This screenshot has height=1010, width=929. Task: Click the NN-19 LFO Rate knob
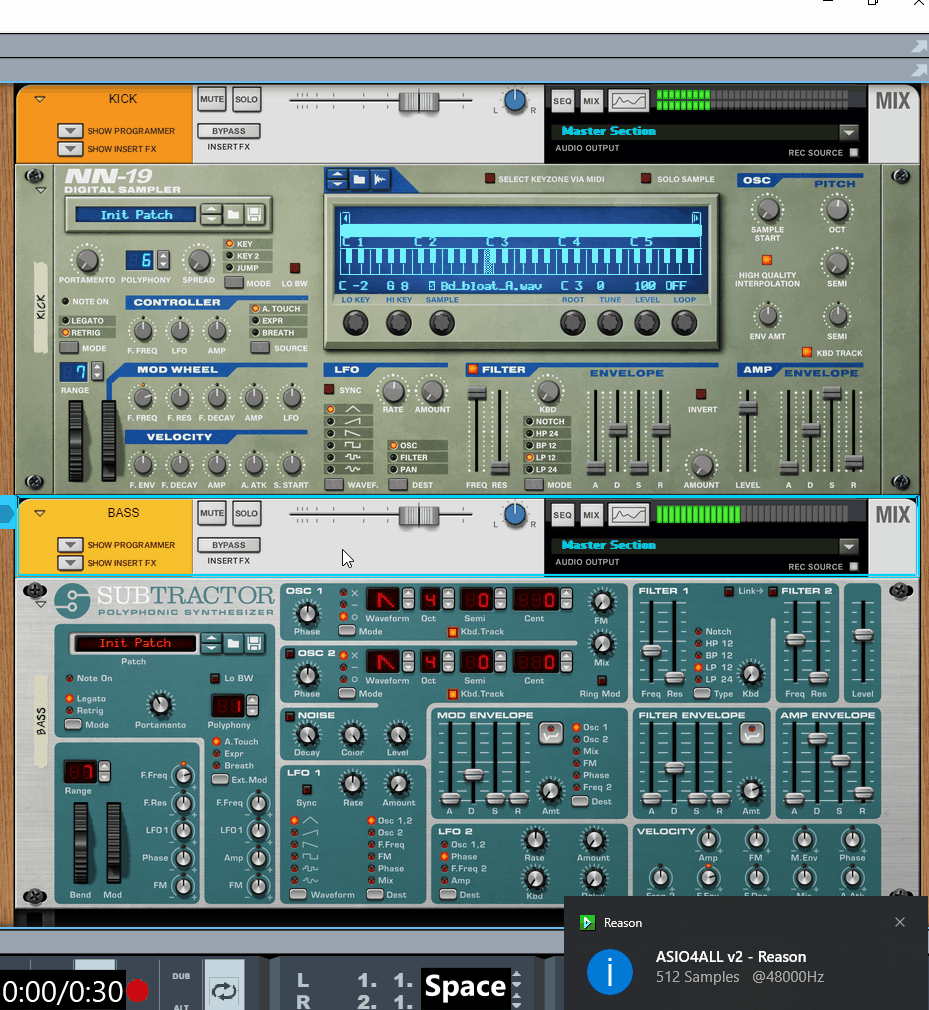click(393, 391)
